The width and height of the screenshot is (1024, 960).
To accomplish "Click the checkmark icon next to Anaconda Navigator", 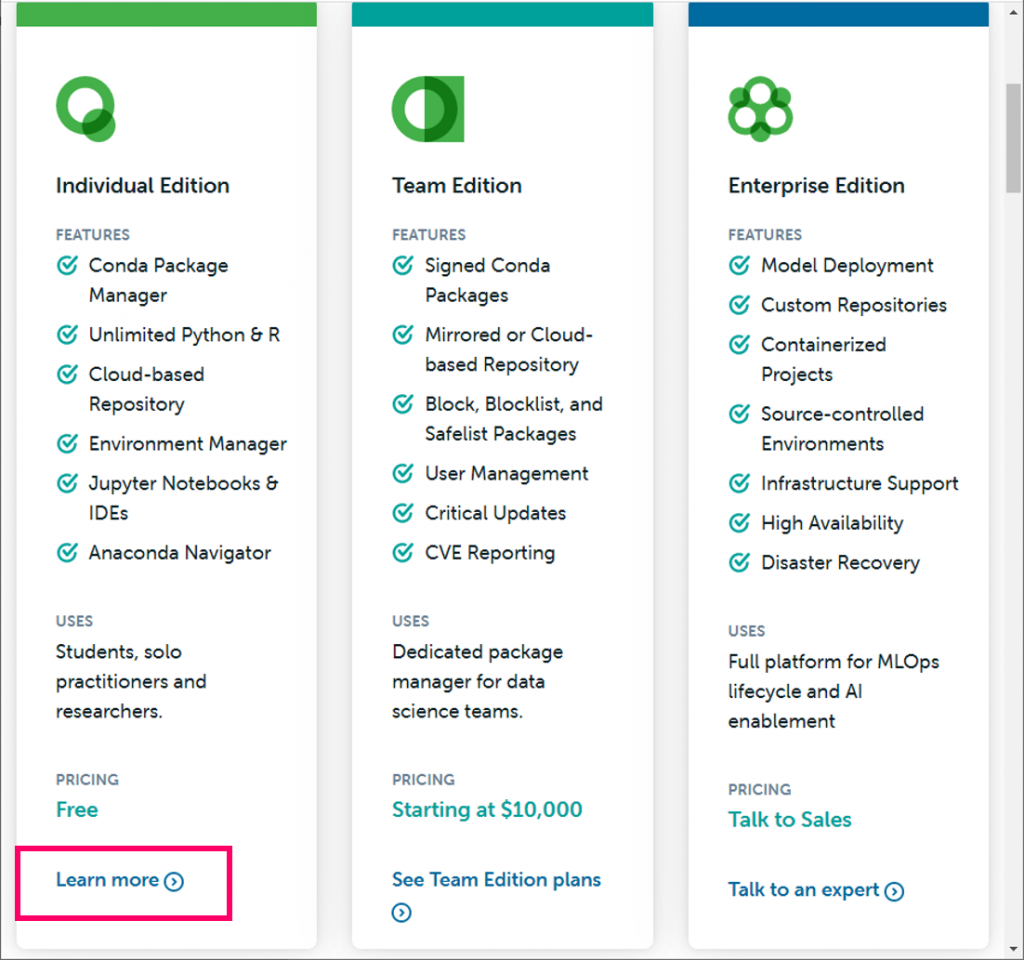I will [67, 552].
